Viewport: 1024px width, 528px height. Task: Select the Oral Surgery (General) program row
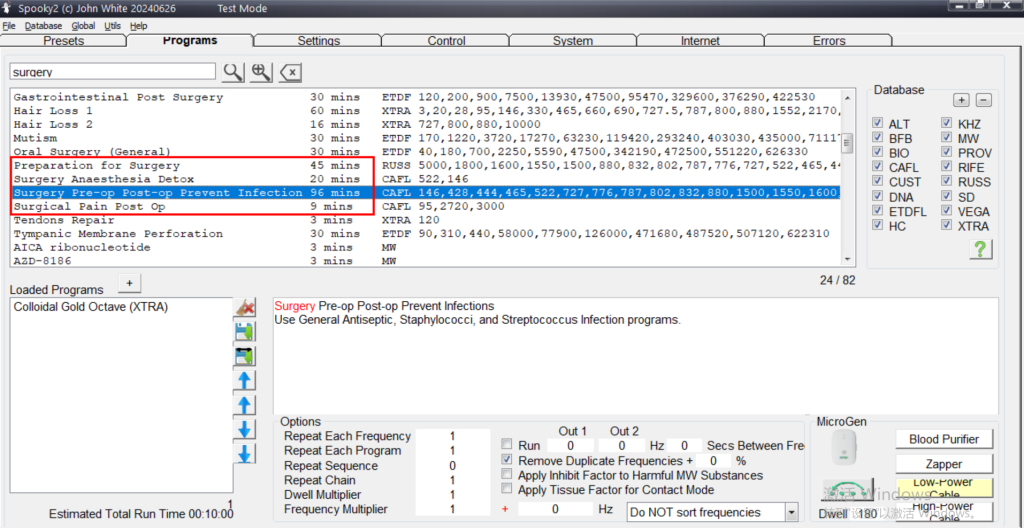point(426,152)
